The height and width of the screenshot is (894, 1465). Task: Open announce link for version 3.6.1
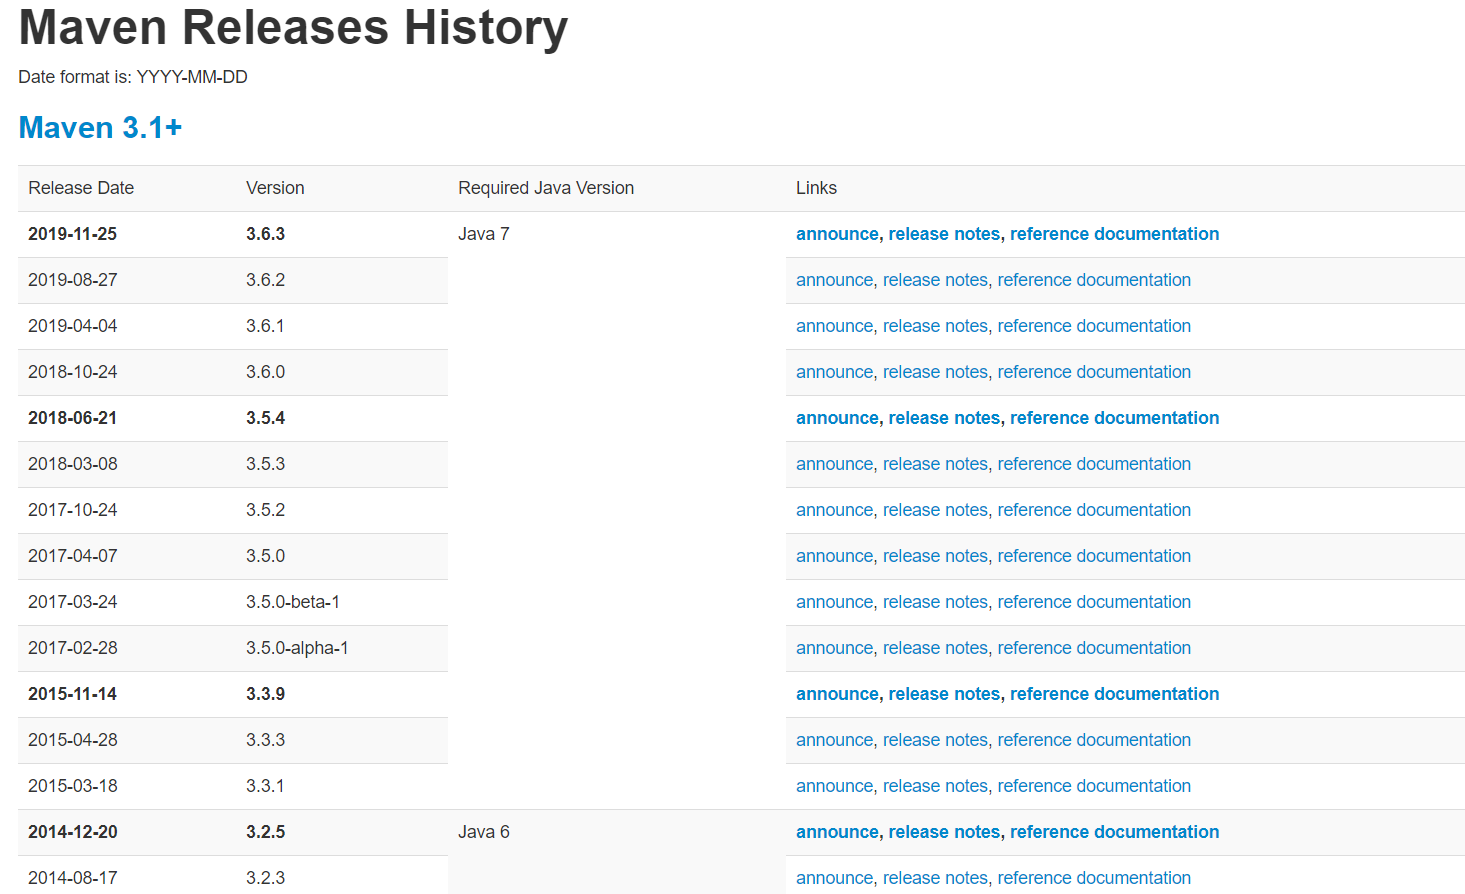point(834,326)
